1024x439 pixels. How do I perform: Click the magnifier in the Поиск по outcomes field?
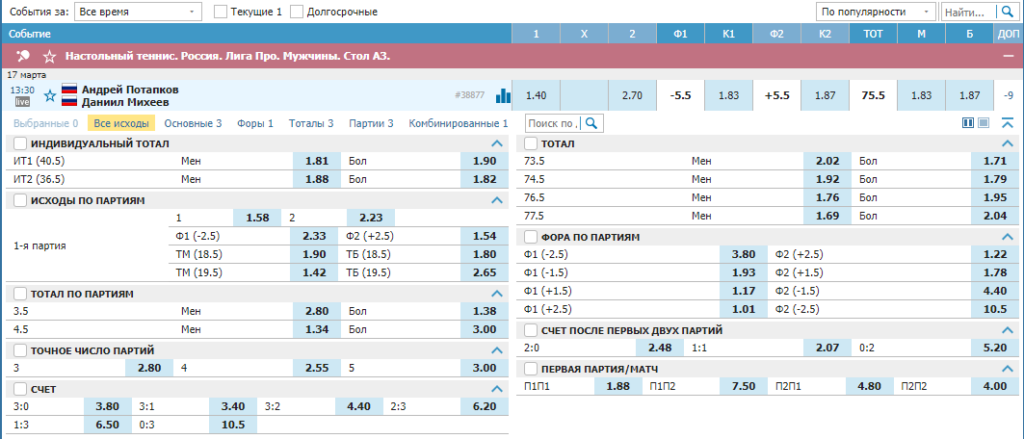(x=592, y=123)
